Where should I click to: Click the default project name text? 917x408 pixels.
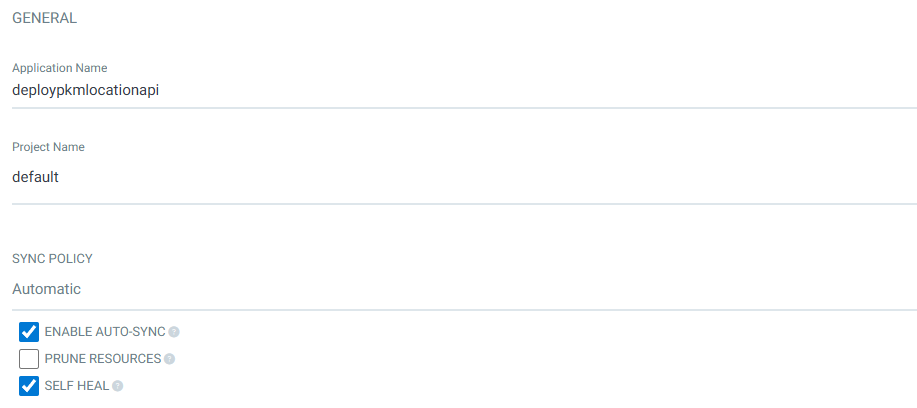tap(36, 177)
